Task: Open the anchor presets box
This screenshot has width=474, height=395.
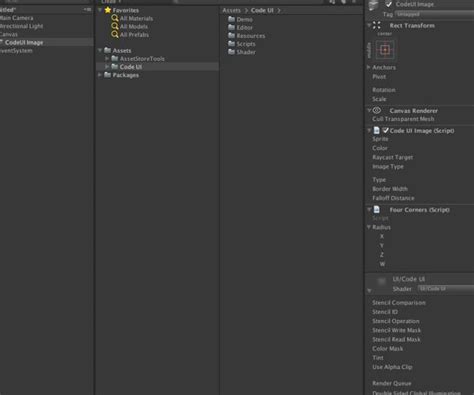Action: pyautogui.click(x=385, y=50)
